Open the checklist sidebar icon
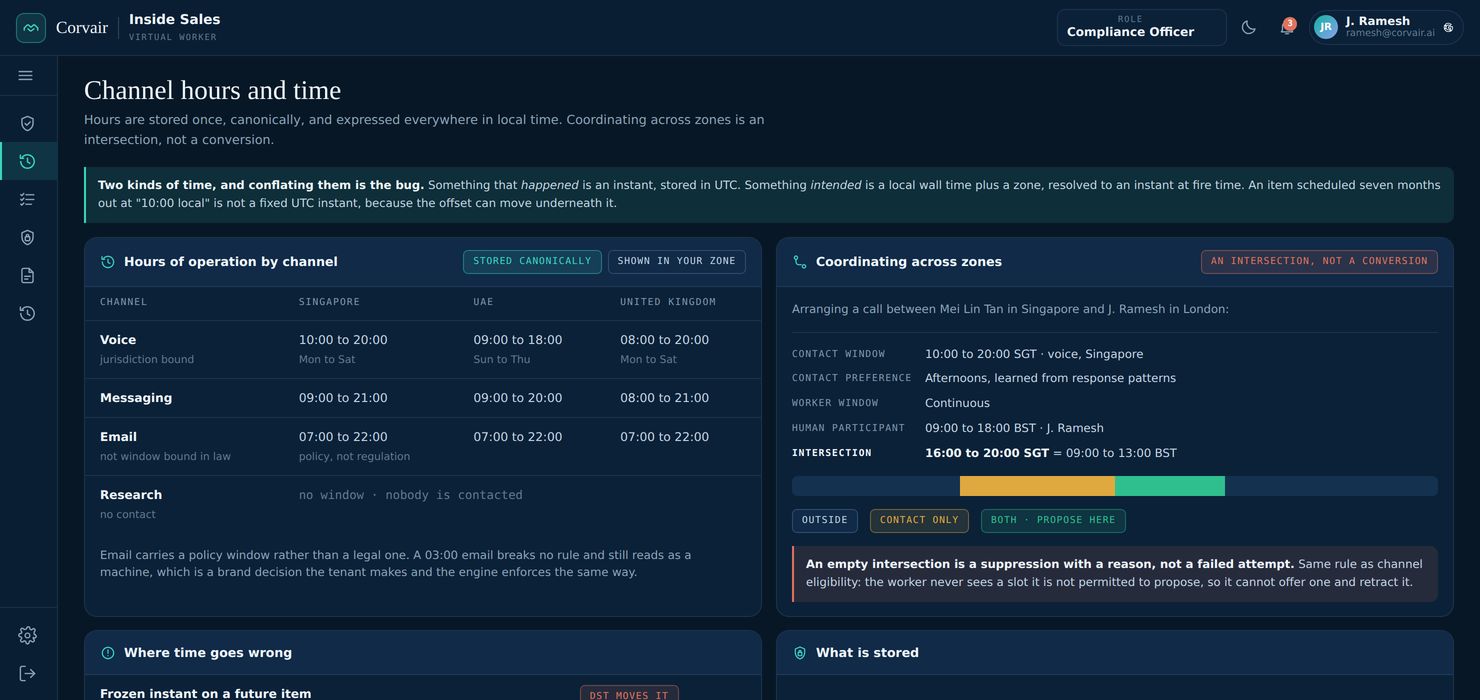The width and height of the screenshot is (1480, 700). pos(27,199)
